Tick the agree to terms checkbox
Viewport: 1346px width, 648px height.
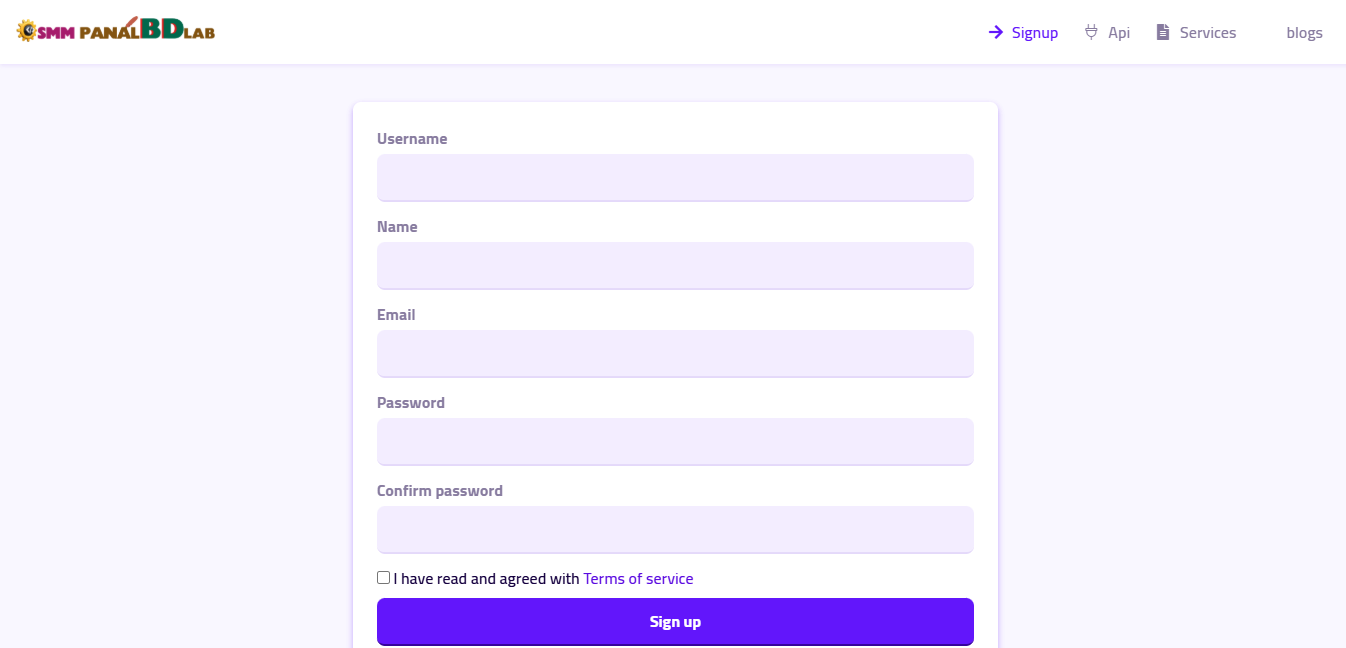tap(384, 577)
